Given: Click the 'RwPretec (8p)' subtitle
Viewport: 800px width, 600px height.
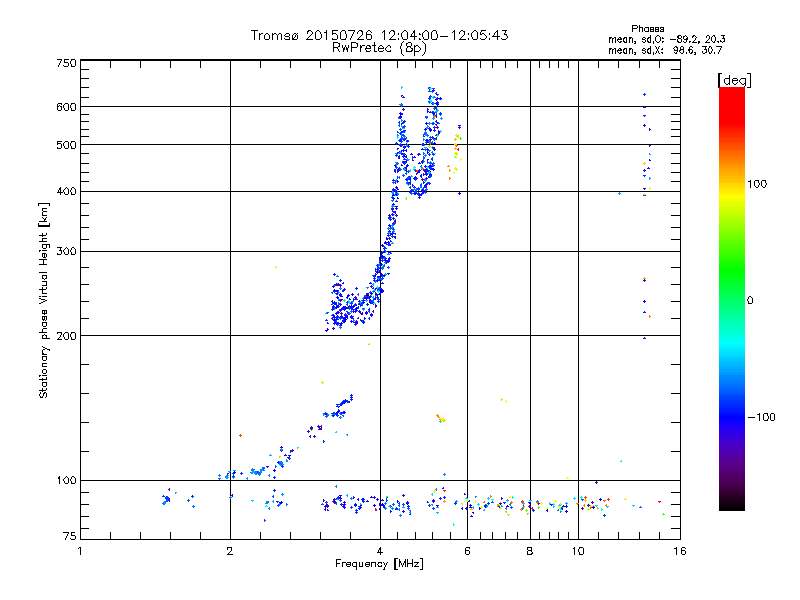Looking at the screenshot, I should [379, 48].
